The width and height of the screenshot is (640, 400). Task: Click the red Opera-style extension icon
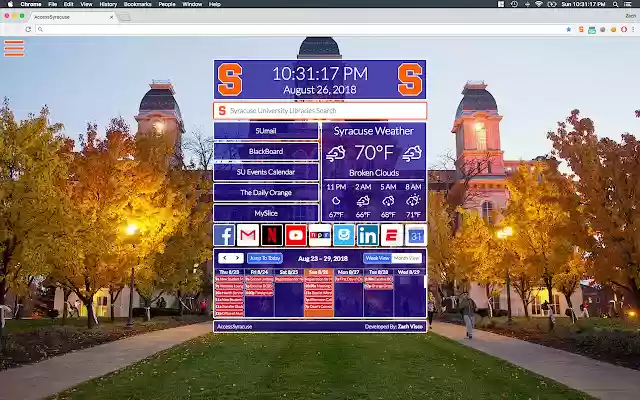click(624, 29)
